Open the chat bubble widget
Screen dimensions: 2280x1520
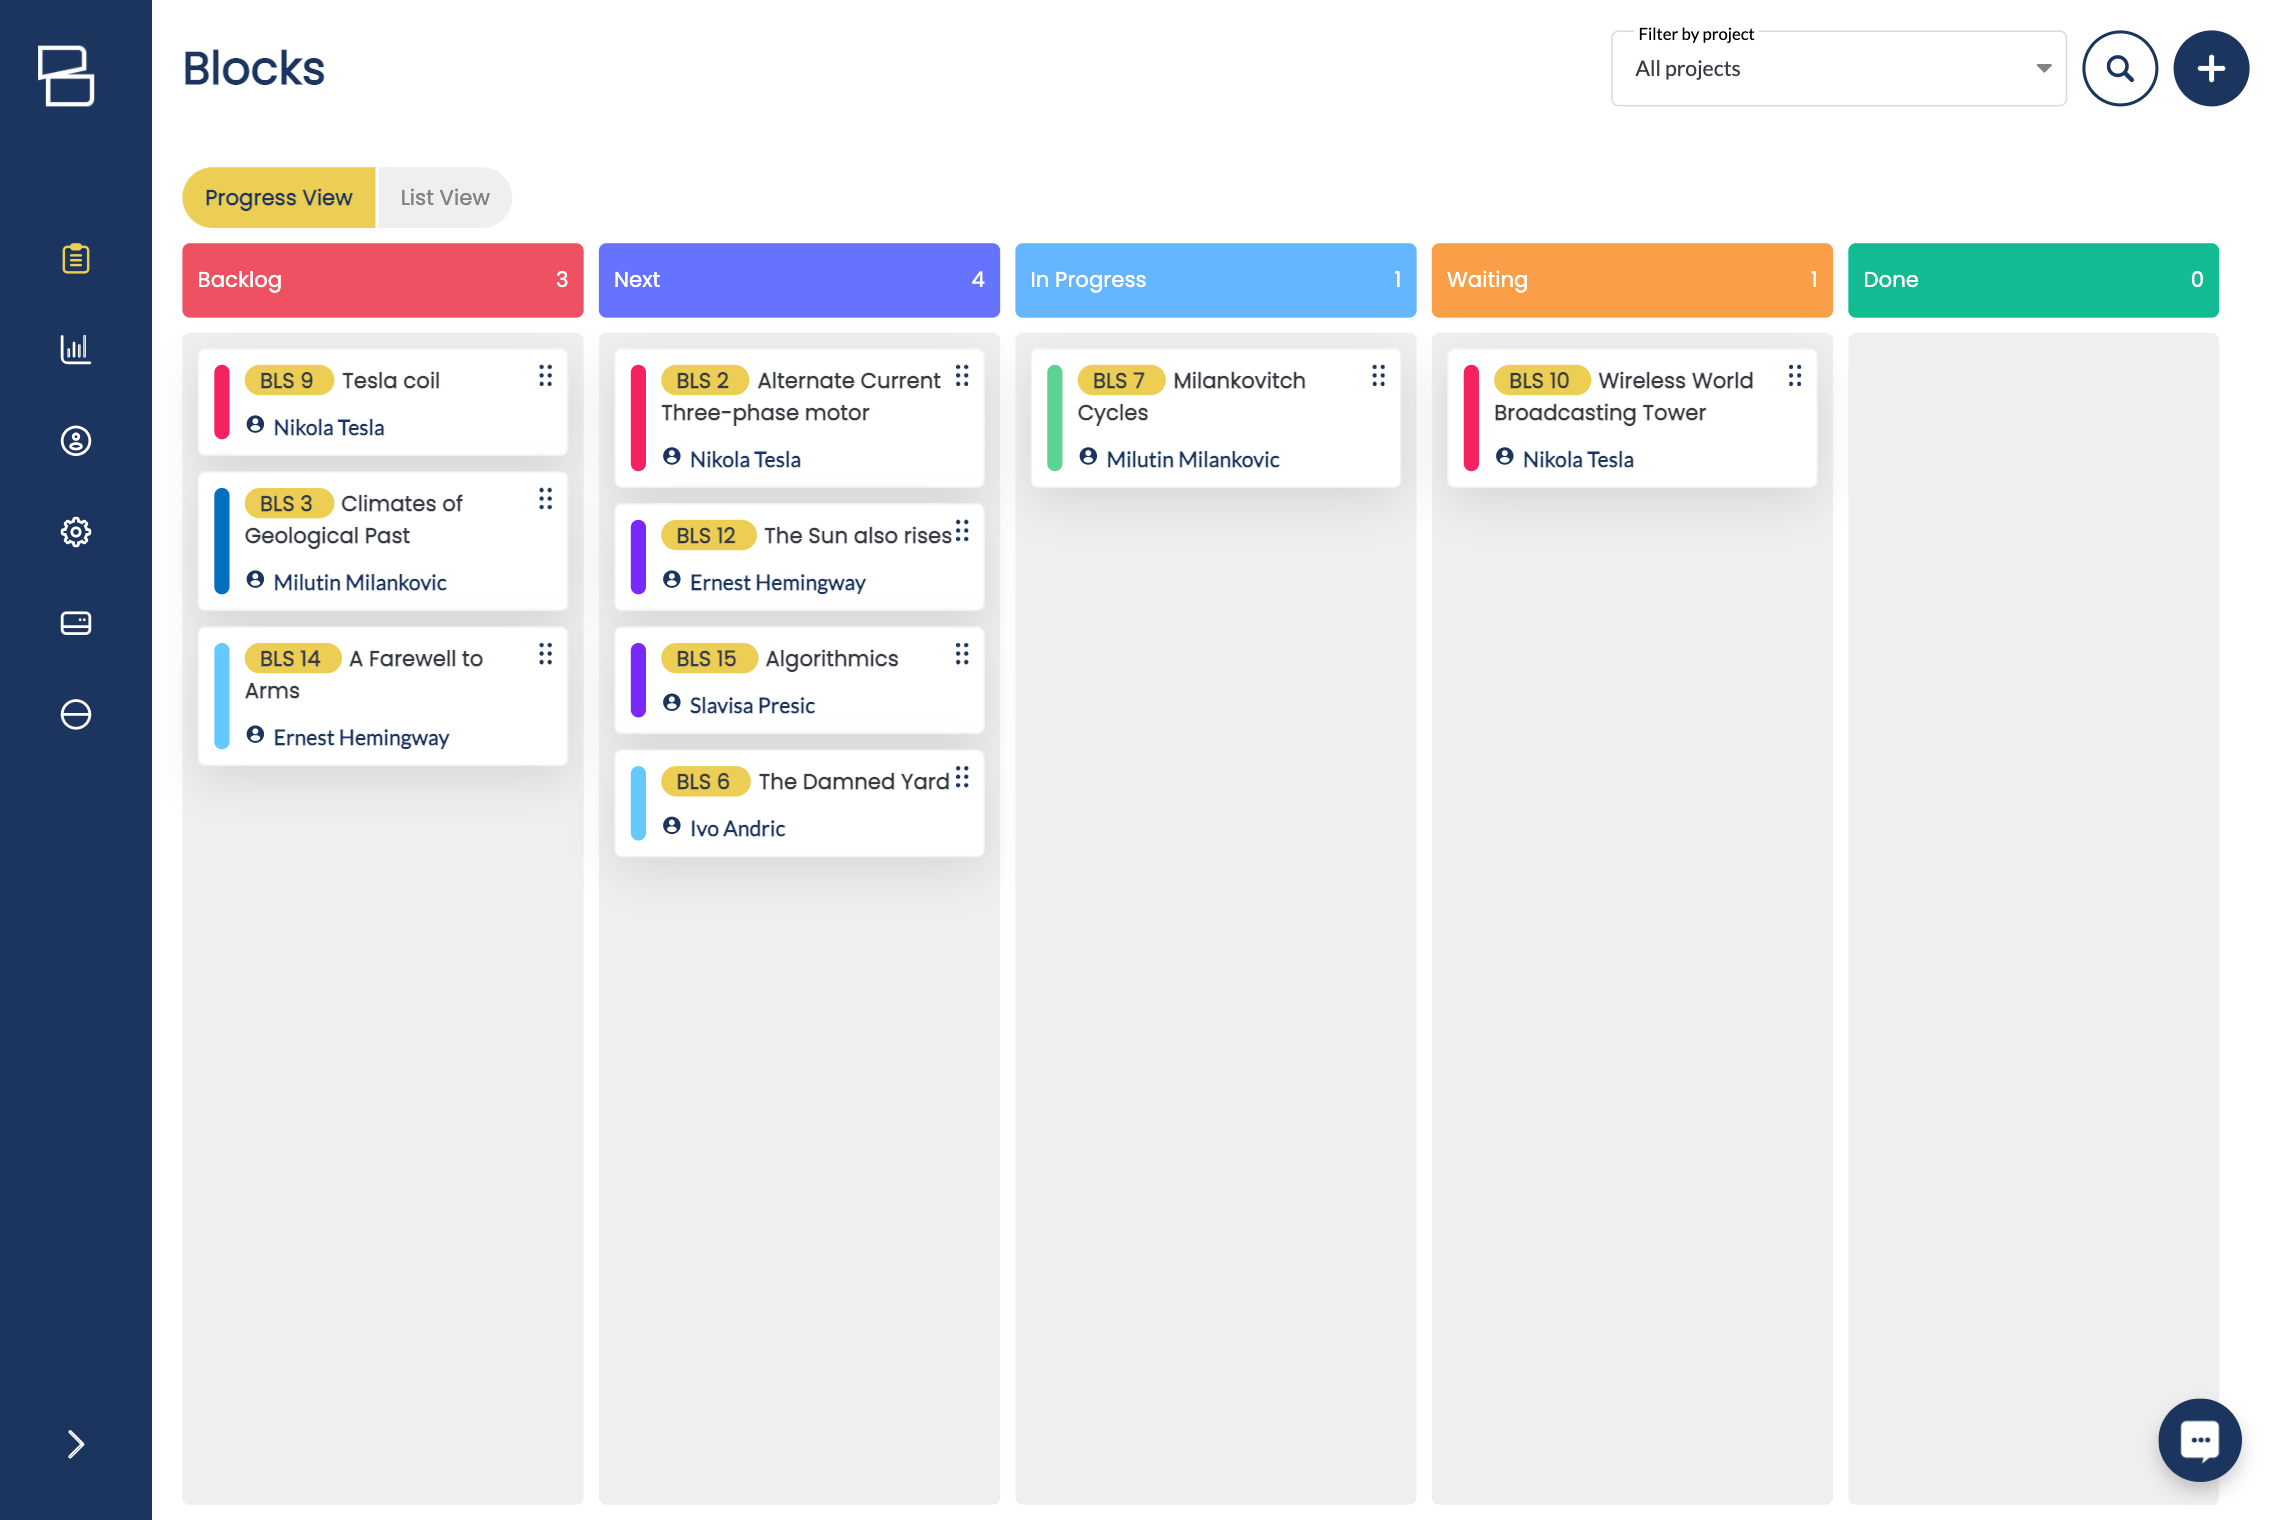2200,1440
